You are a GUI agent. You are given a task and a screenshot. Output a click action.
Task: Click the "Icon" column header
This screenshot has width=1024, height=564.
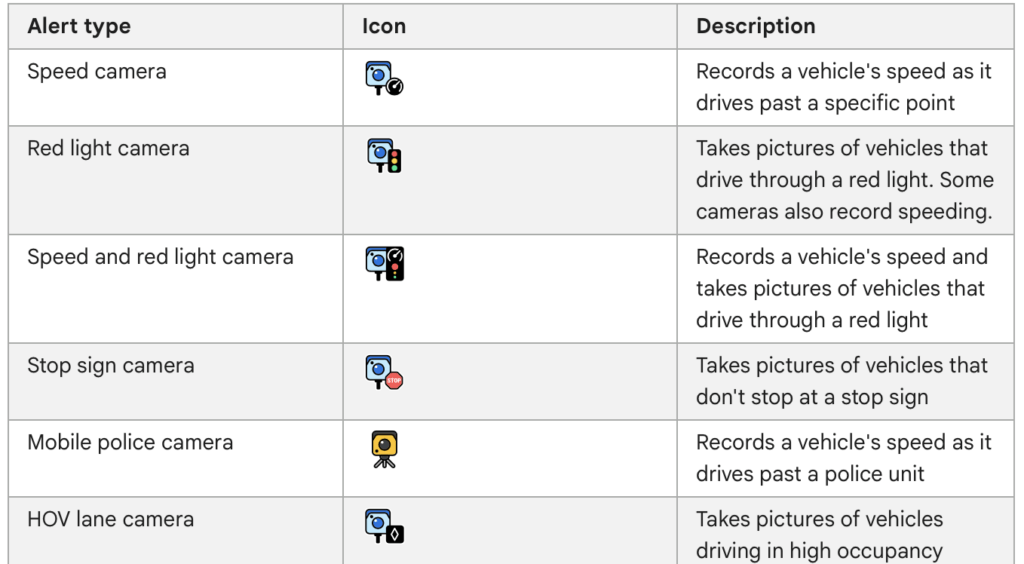click(x=384, y=26)
